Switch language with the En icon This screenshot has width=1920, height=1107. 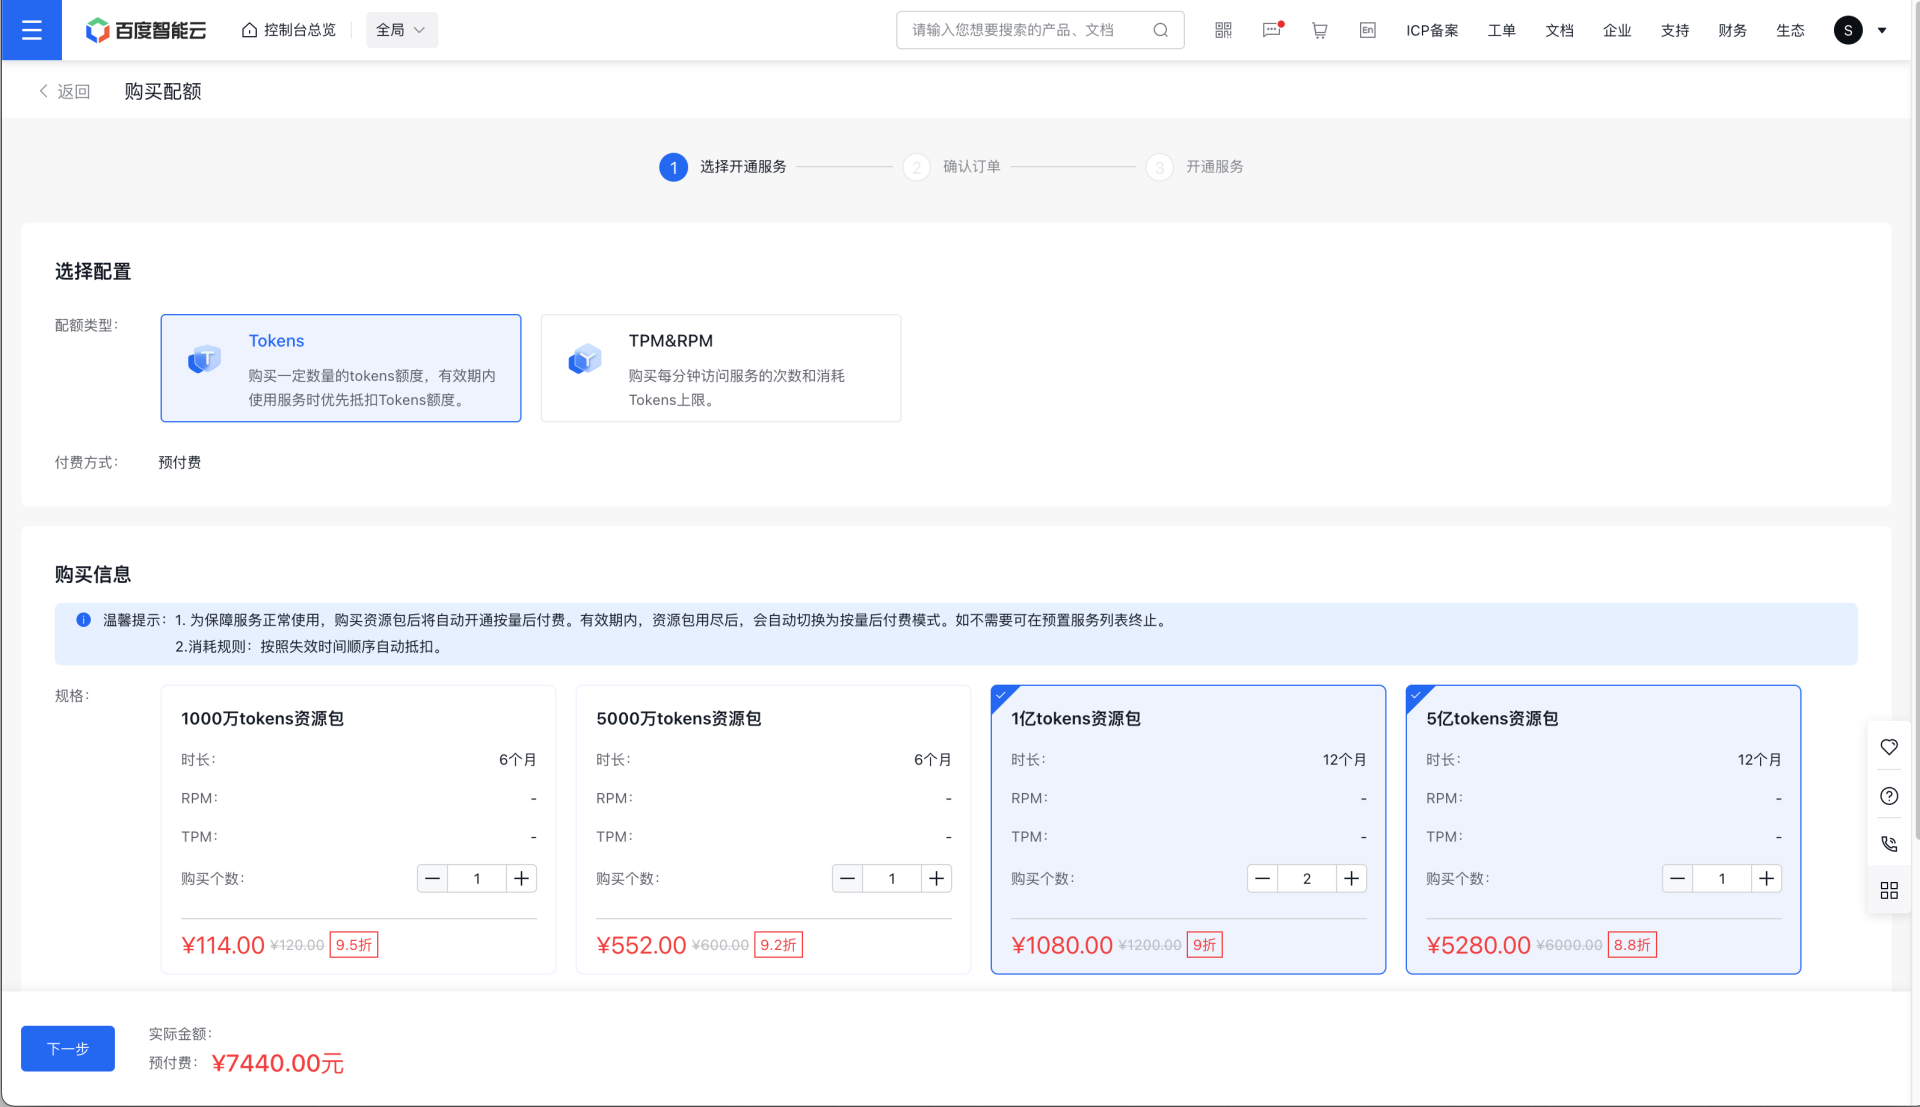(x=1367, y=30)
